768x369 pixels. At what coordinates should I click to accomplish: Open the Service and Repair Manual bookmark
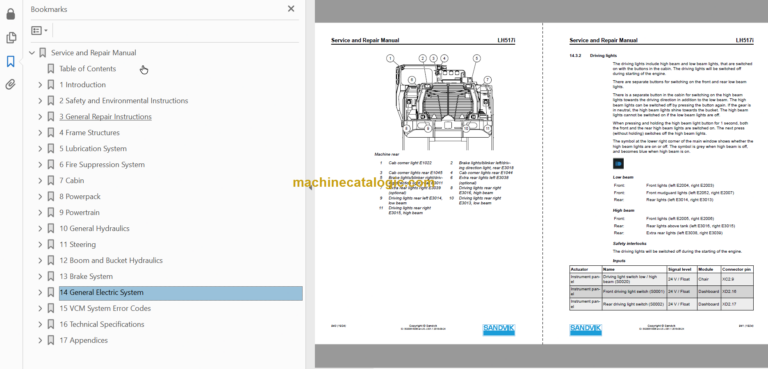94,53
